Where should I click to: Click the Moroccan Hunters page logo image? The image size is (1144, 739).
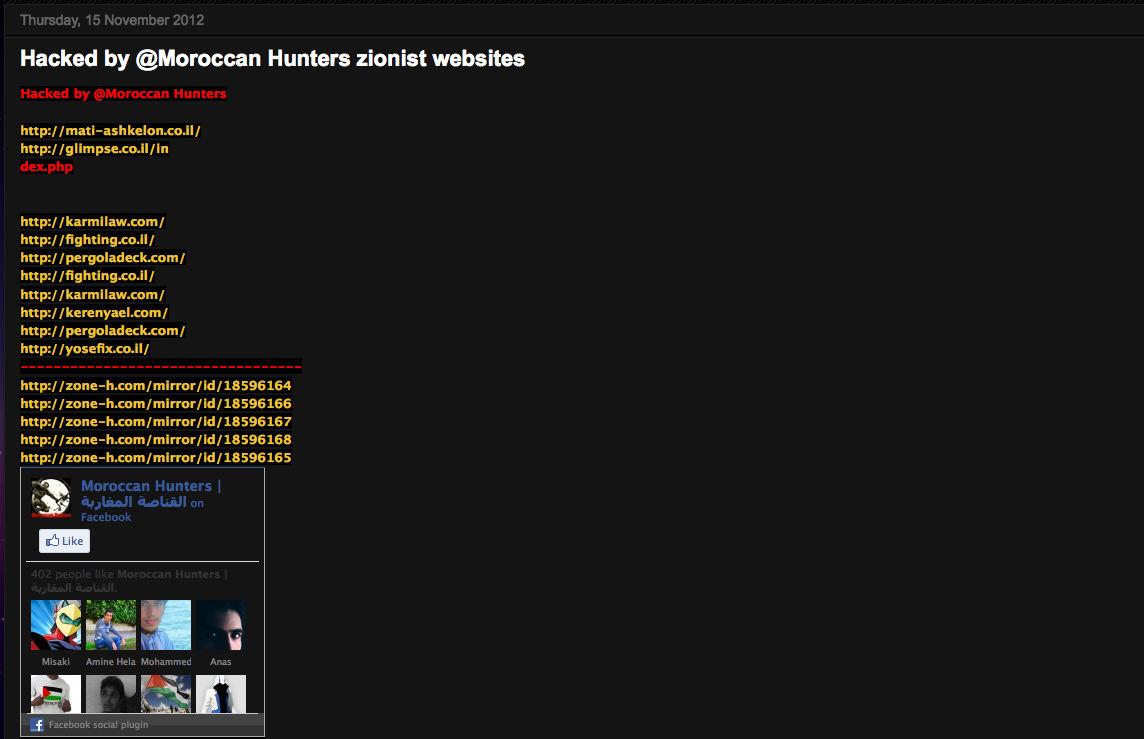pyautogui.click(x=51, y=498)
